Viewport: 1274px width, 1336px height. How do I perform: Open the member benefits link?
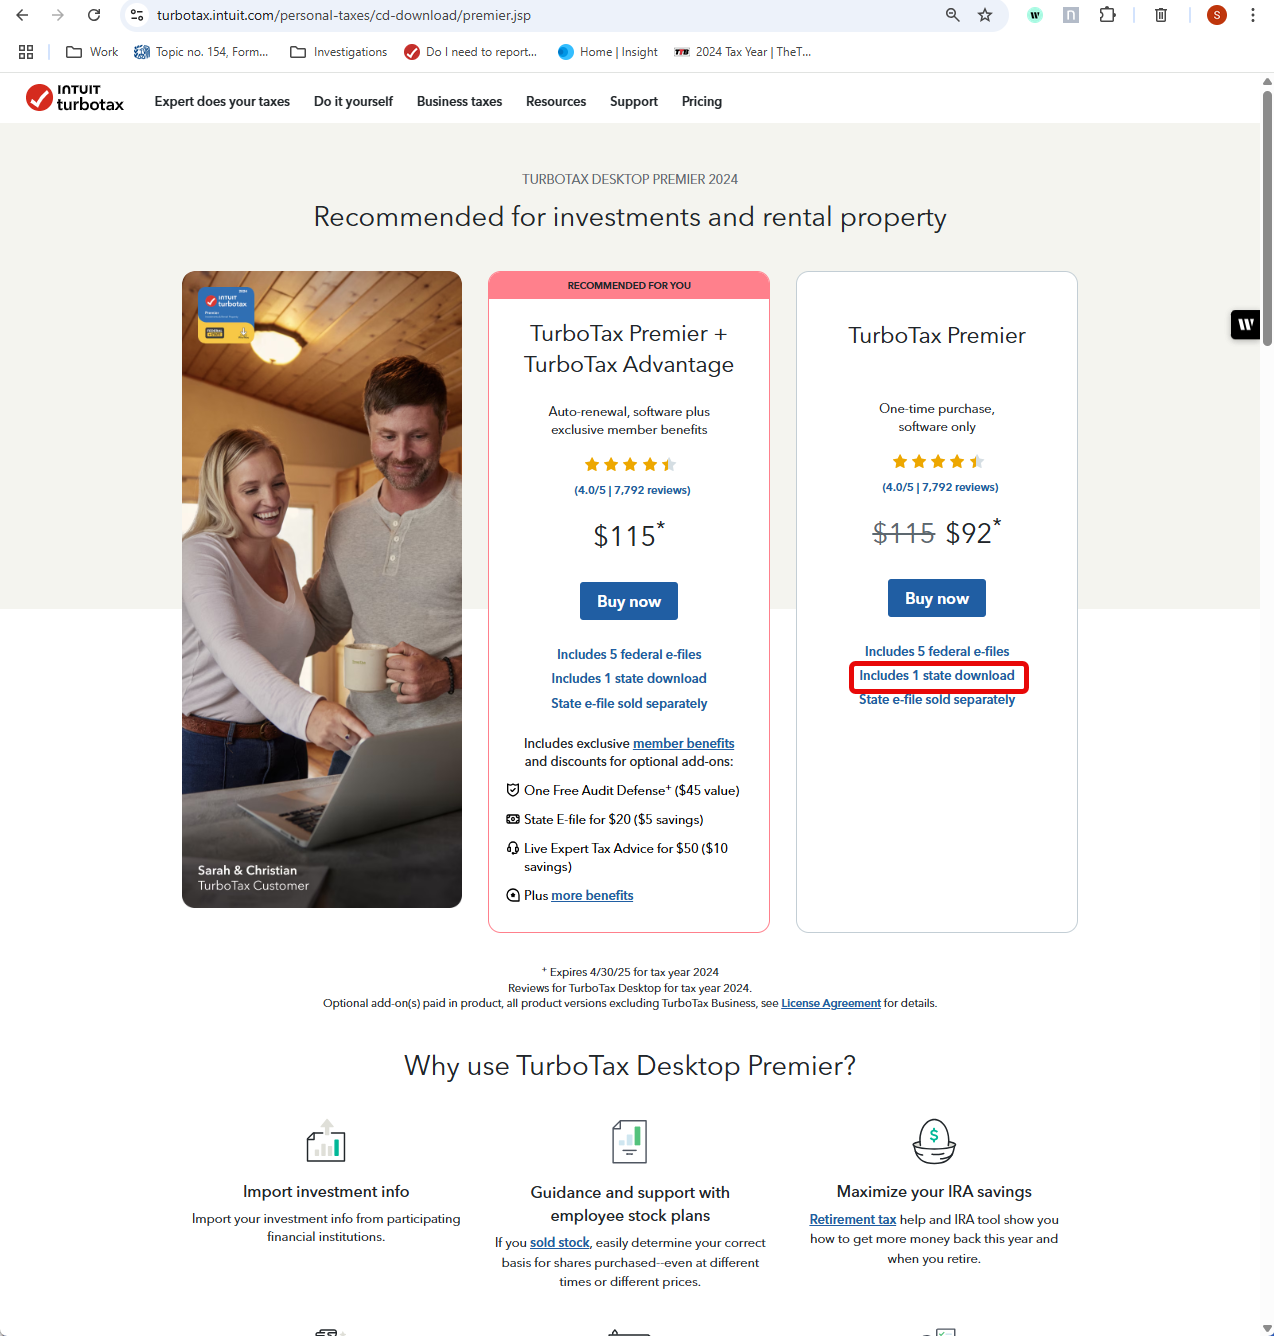point(684,743)
